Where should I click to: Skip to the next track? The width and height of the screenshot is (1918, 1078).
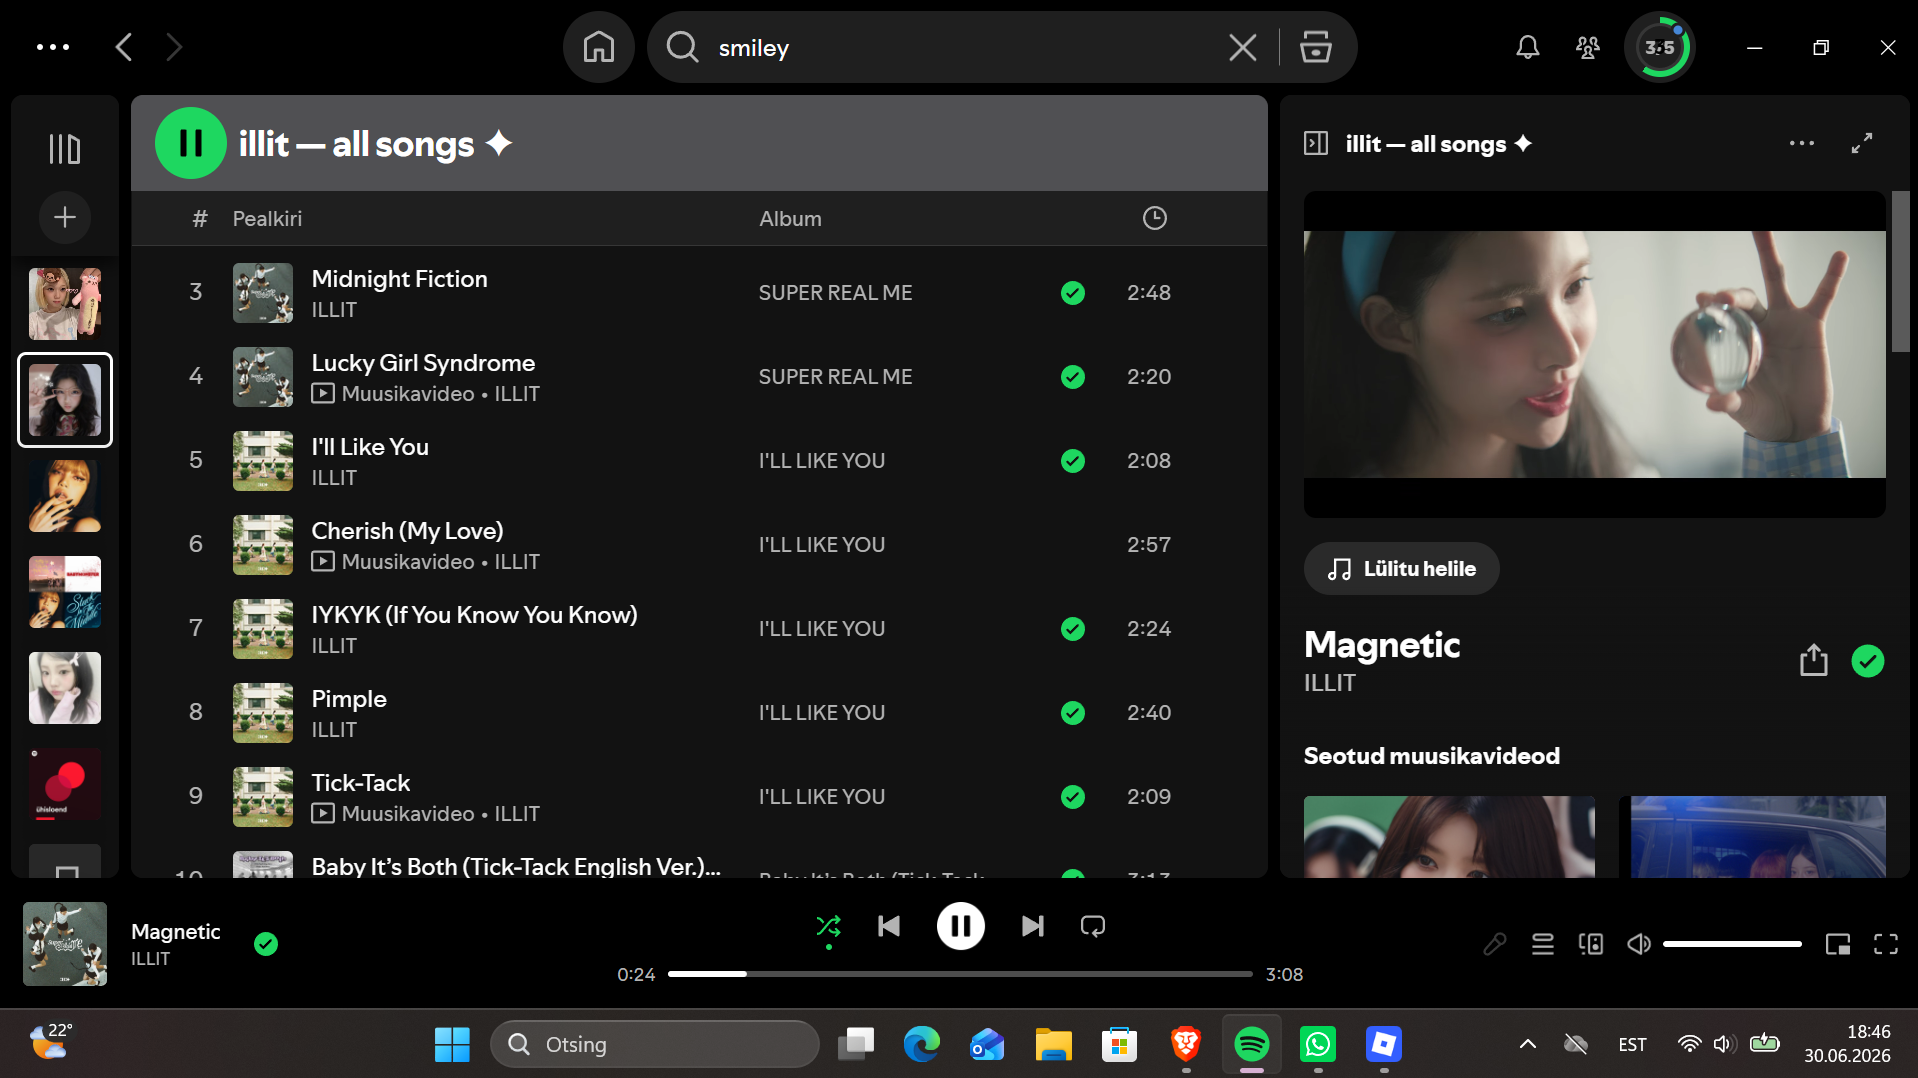(x=1032, y=926)
